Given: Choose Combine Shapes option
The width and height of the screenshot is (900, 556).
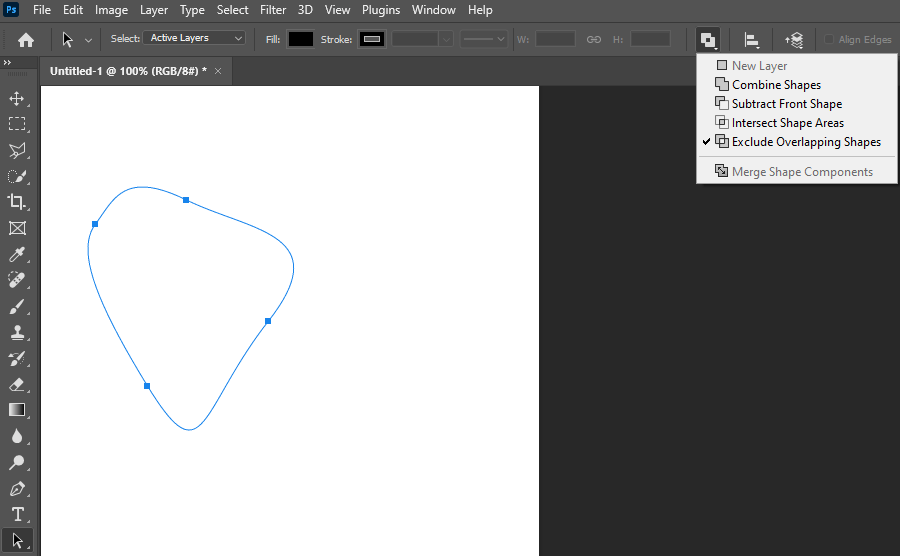Looking at the screenshot, I should click(797, 84).
